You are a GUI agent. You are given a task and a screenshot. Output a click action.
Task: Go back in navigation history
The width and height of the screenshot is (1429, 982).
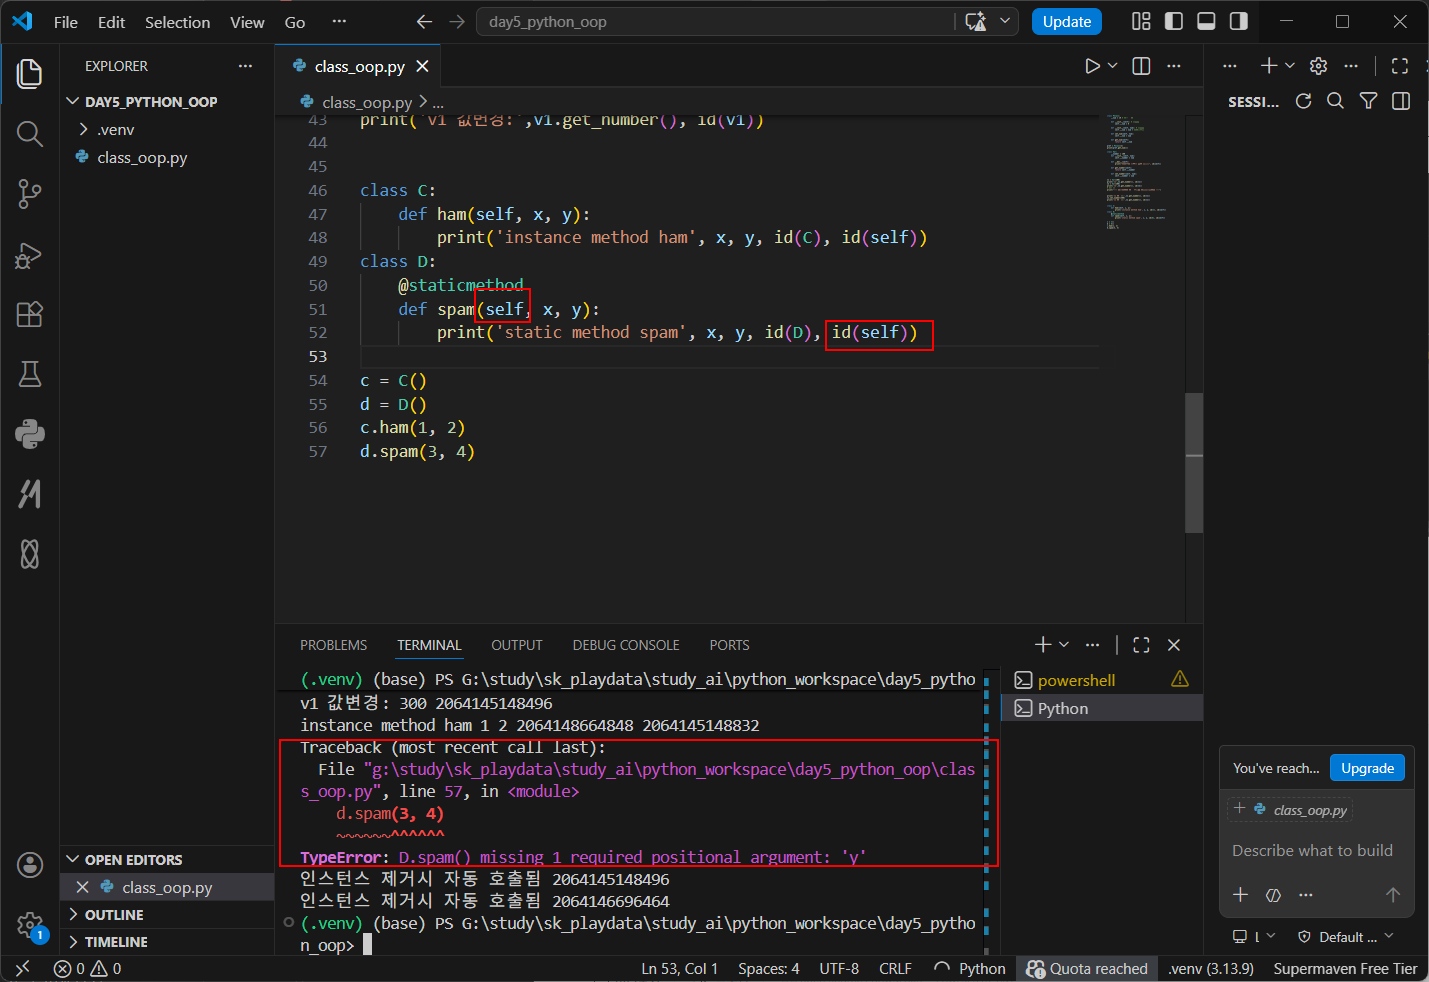424,22
